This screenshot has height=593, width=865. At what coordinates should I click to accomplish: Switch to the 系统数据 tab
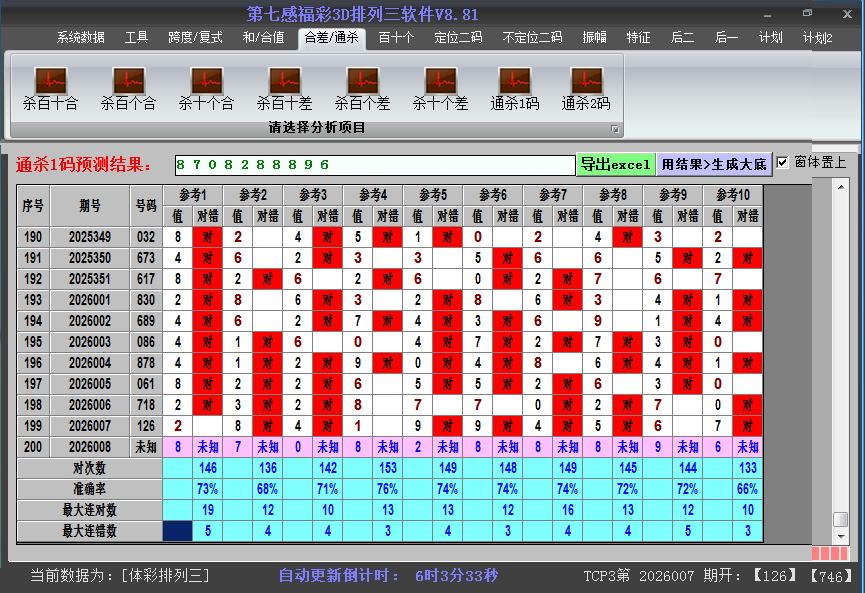[x=80, y=38]
